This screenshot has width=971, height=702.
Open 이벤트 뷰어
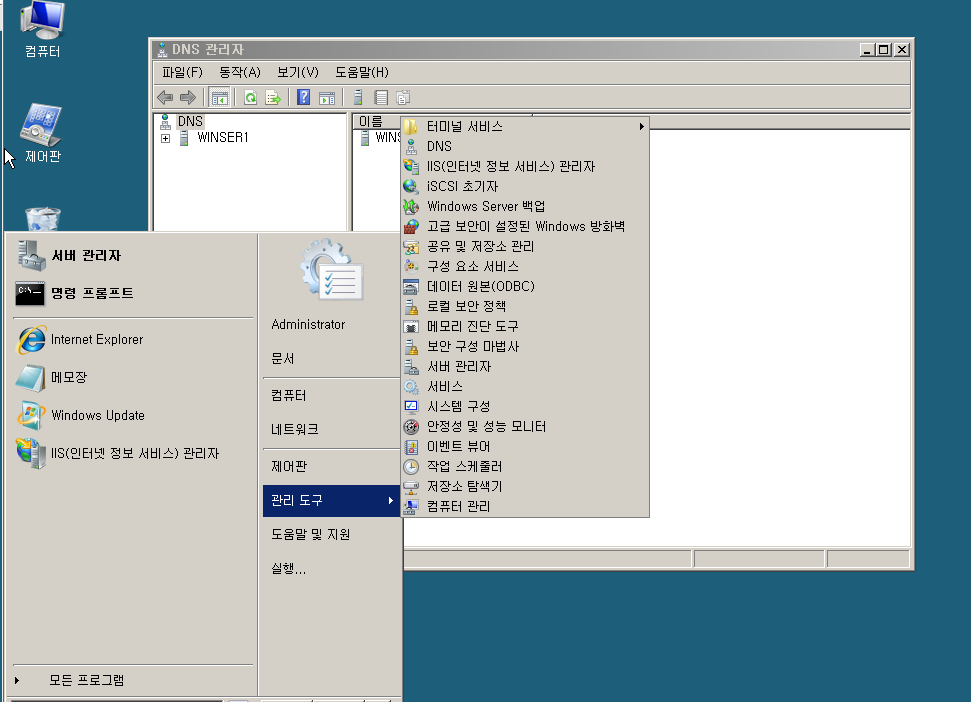(x=525, y=446)
